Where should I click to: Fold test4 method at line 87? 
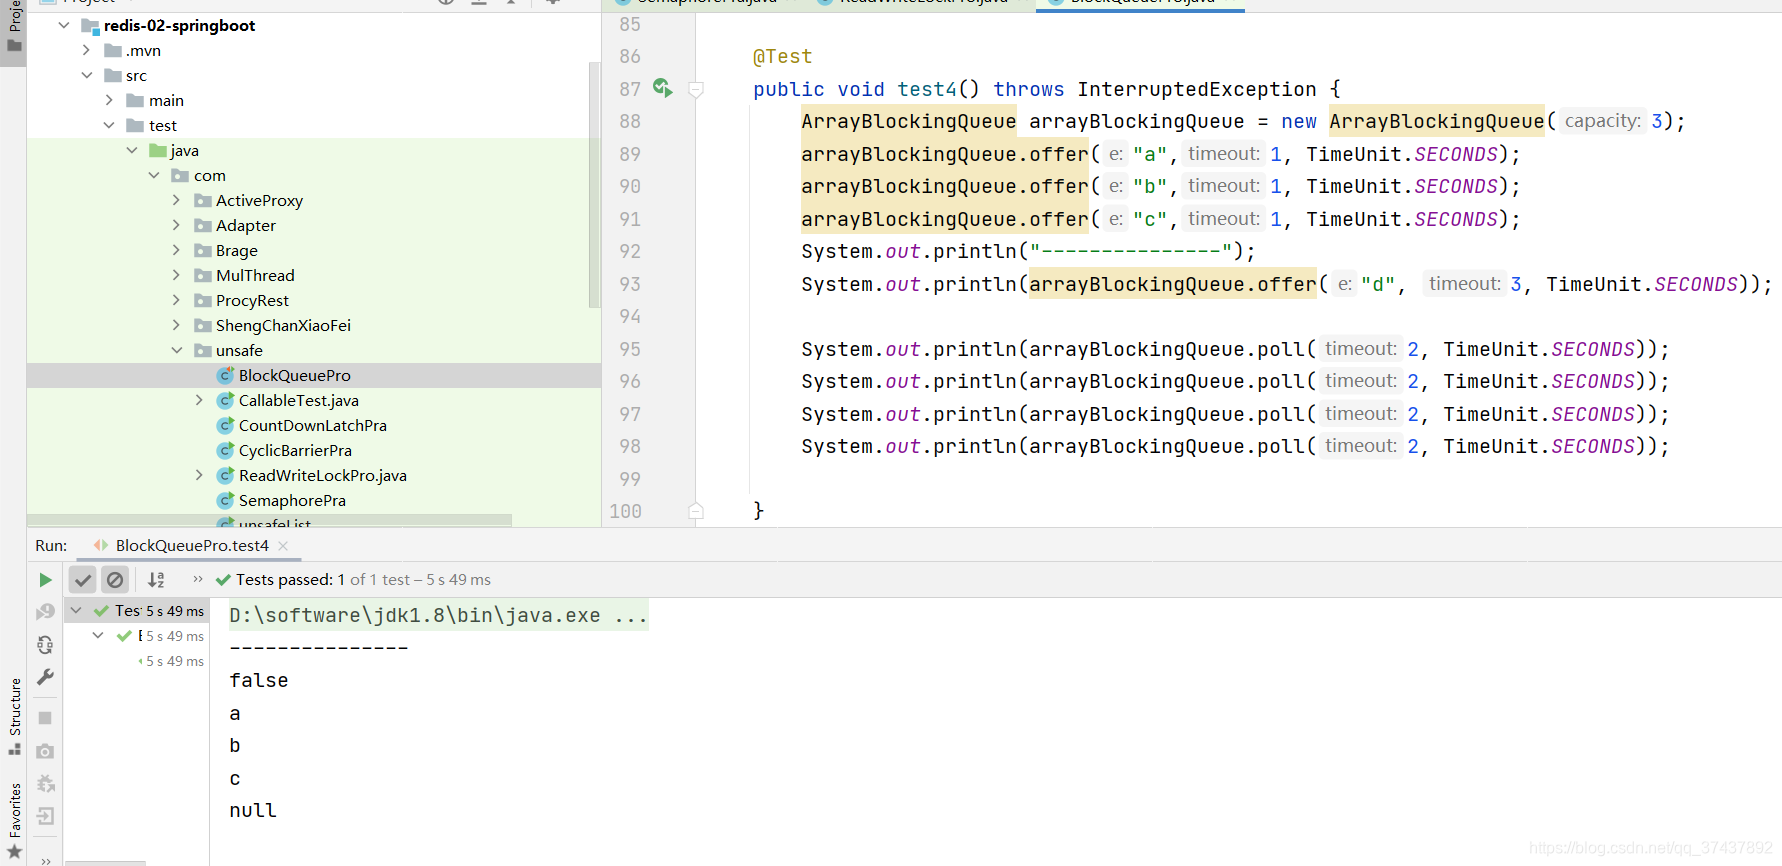point(696,90)
